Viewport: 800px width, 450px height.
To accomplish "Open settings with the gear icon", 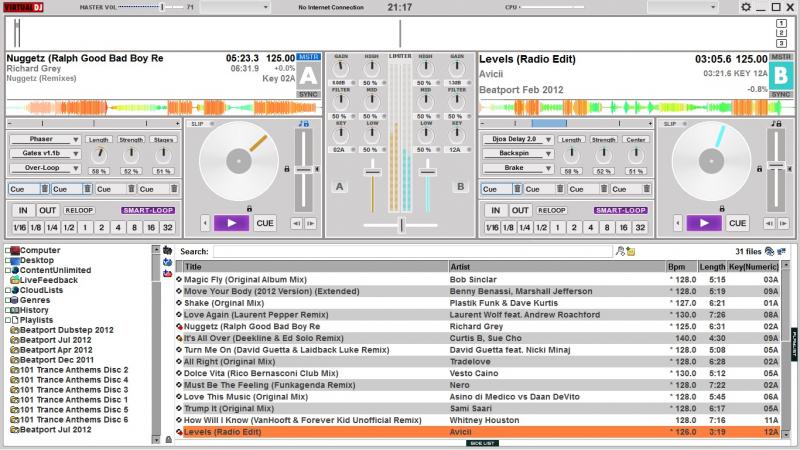I will tap(745, 7).
